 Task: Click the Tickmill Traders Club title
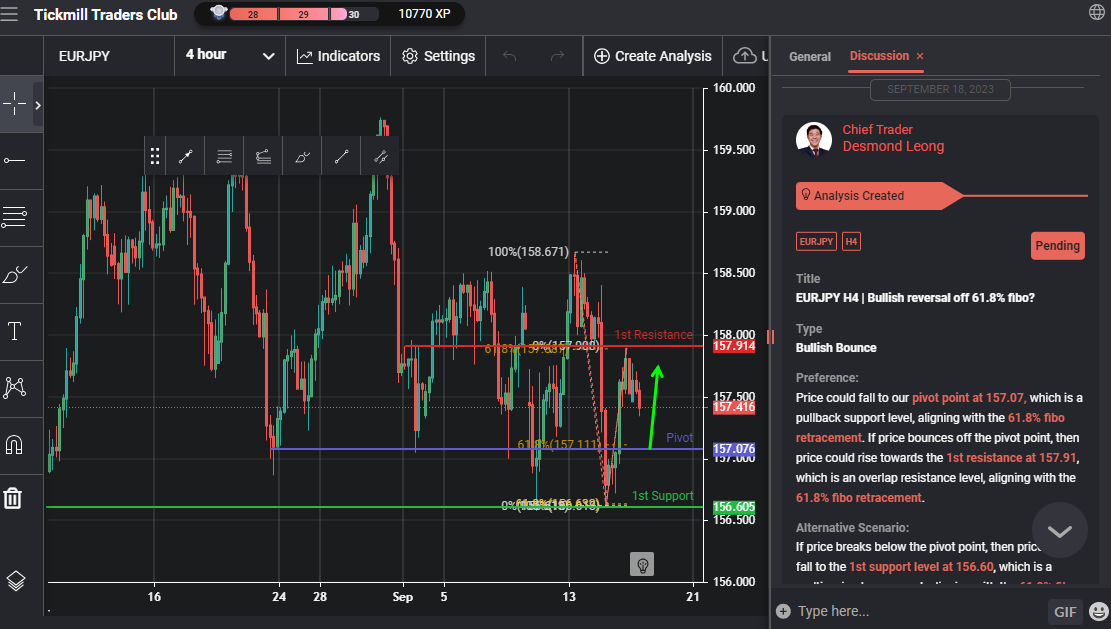click(106, 14)
